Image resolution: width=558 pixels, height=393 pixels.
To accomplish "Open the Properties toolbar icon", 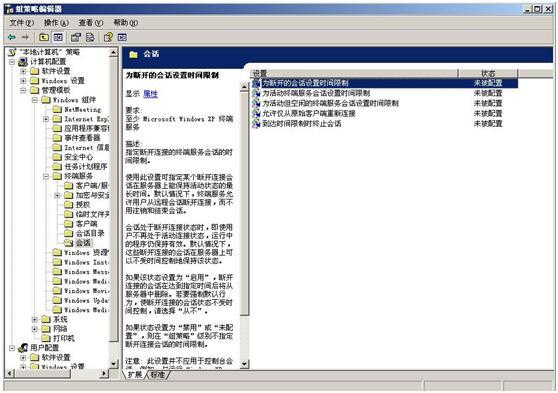I will pyautogui.click(x=76, y=37).
